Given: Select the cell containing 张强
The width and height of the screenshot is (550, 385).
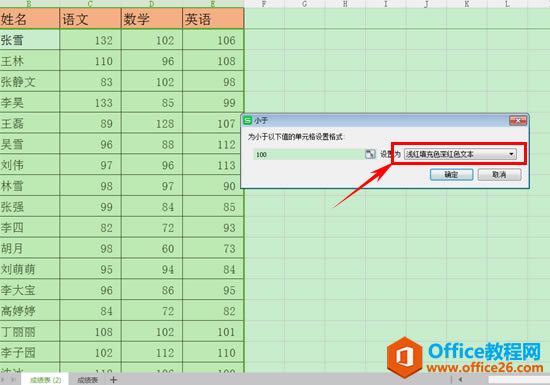Looking at the screenshot, I should [29, 207].
